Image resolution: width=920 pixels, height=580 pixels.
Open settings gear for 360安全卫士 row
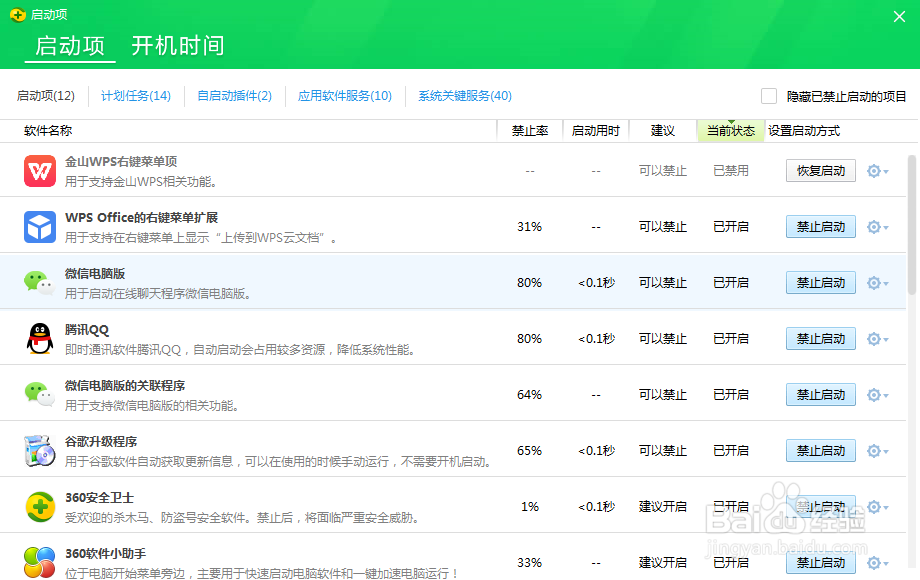871,506
